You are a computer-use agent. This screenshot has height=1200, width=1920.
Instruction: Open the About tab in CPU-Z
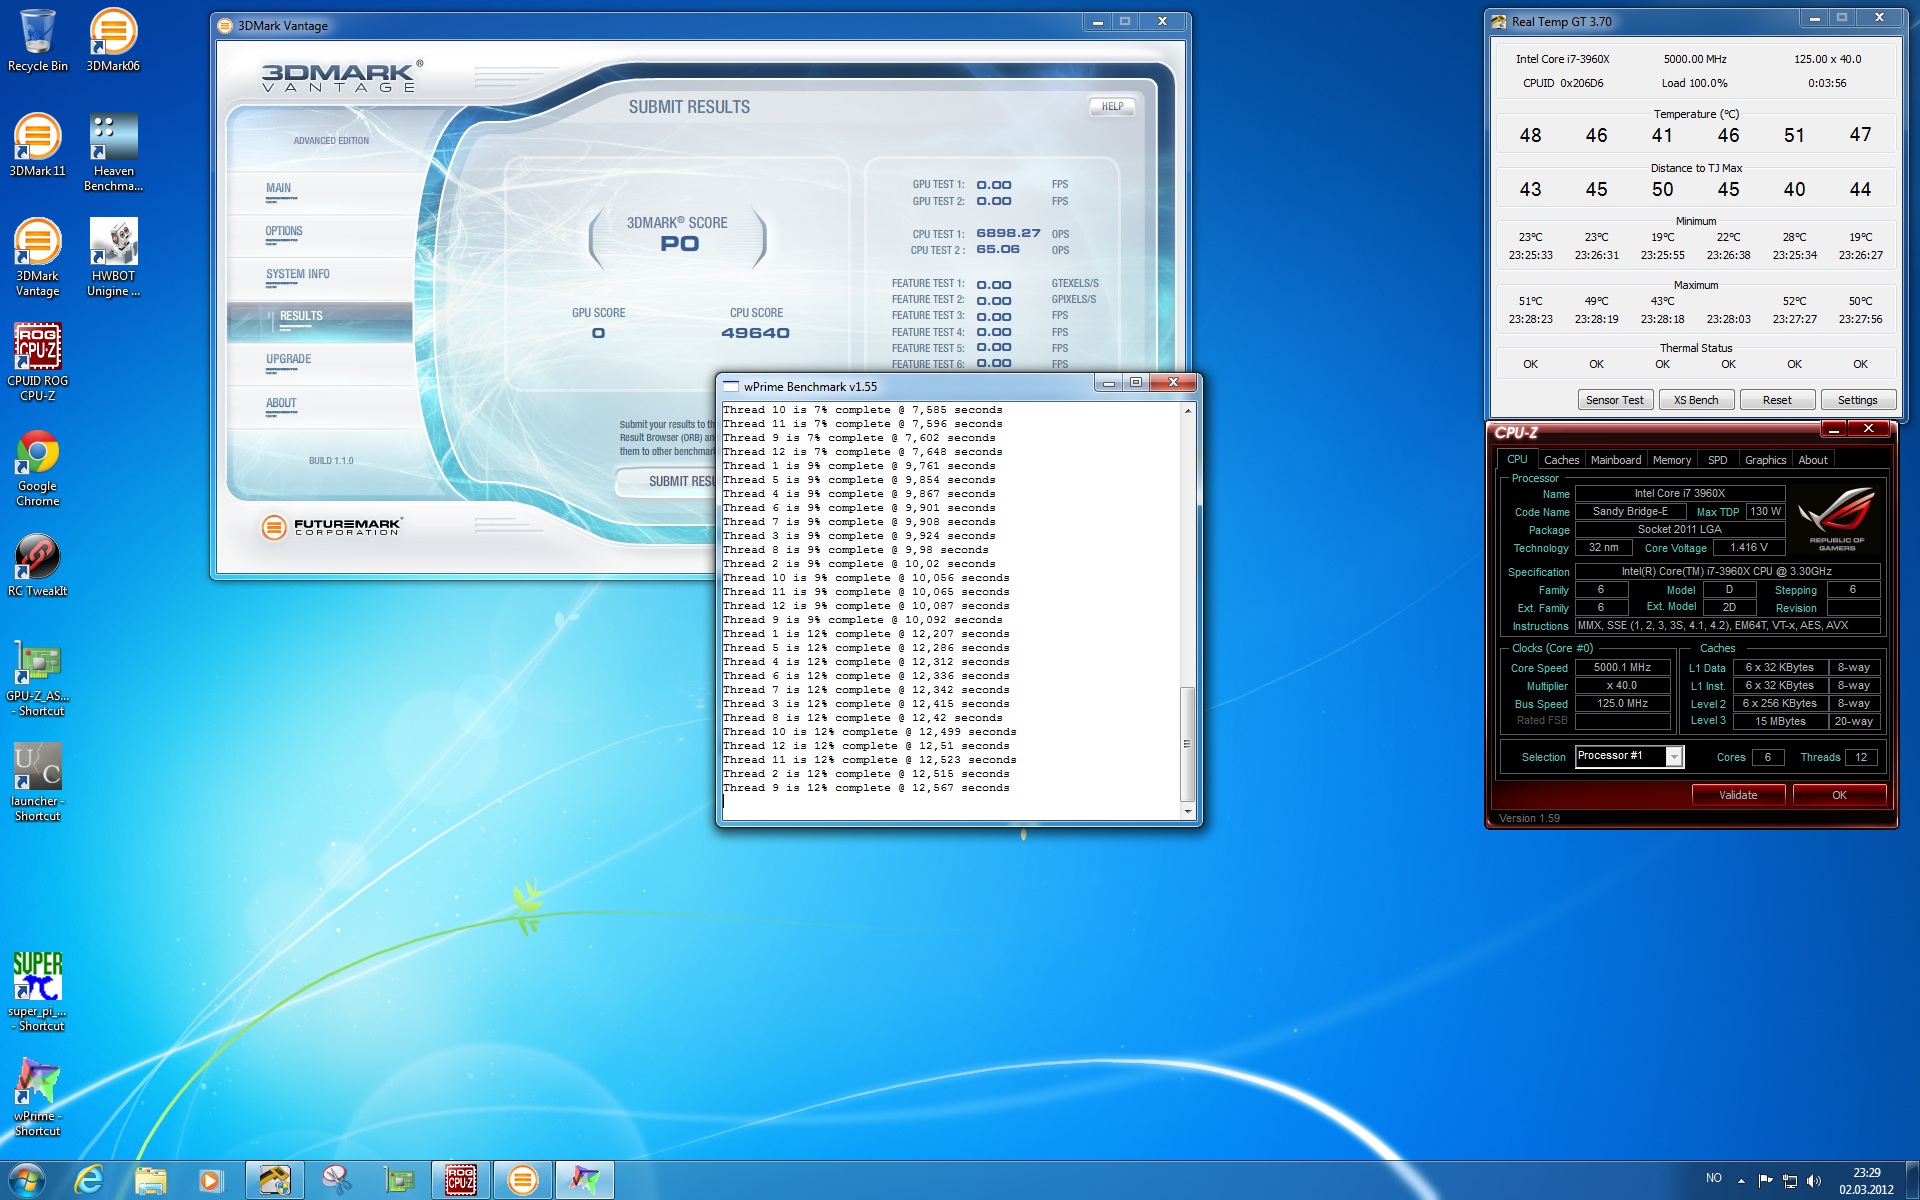(1812, 460)
